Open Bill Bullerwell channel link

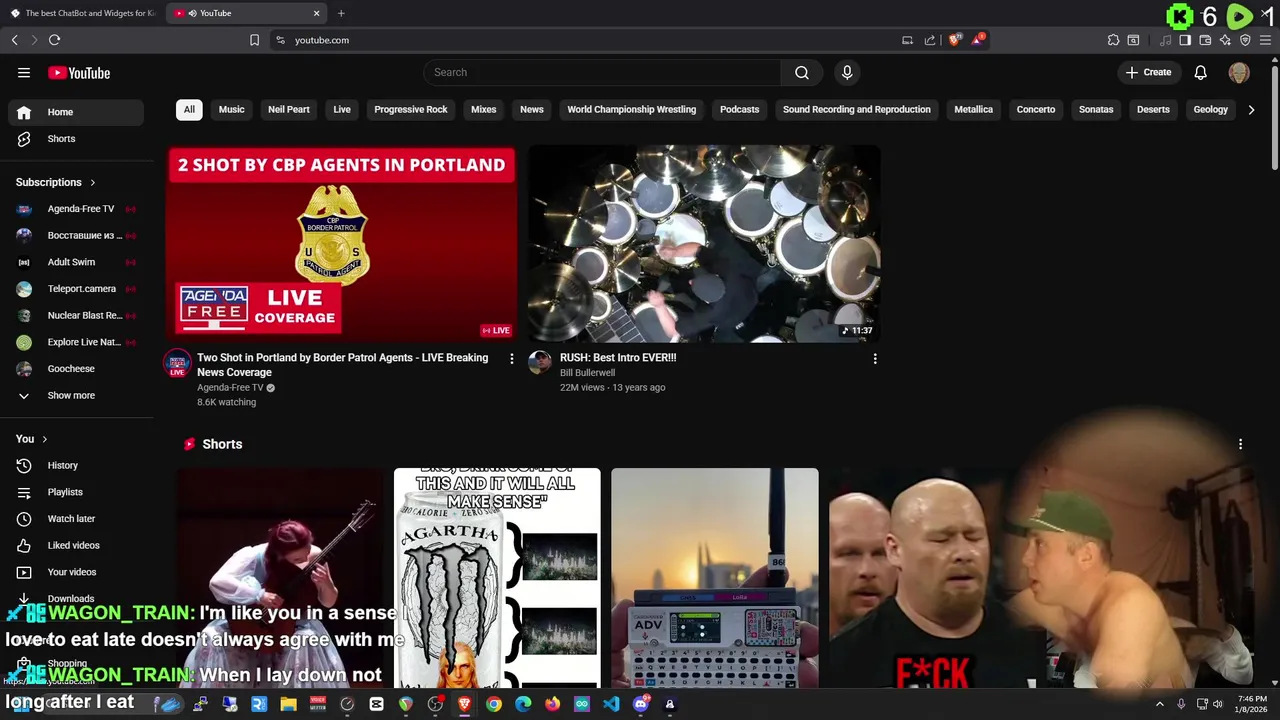point(587,373)
